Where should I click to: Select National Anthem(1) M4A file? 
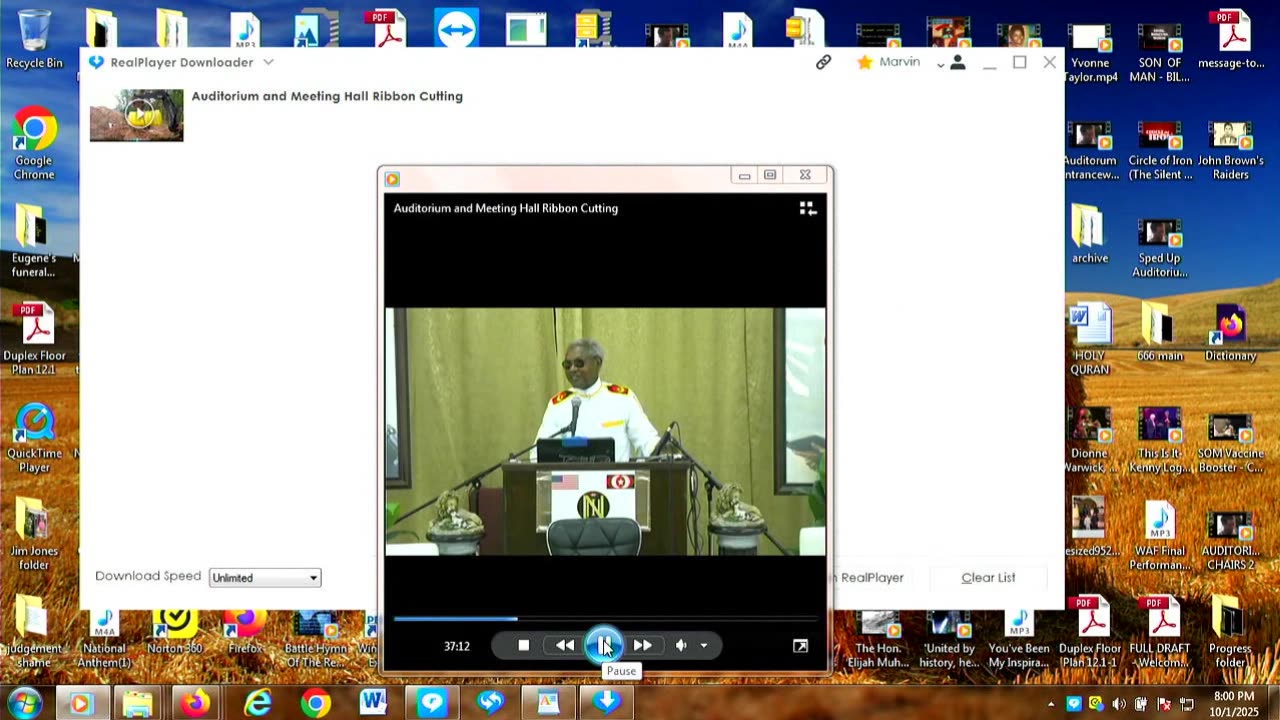(104, 638)
